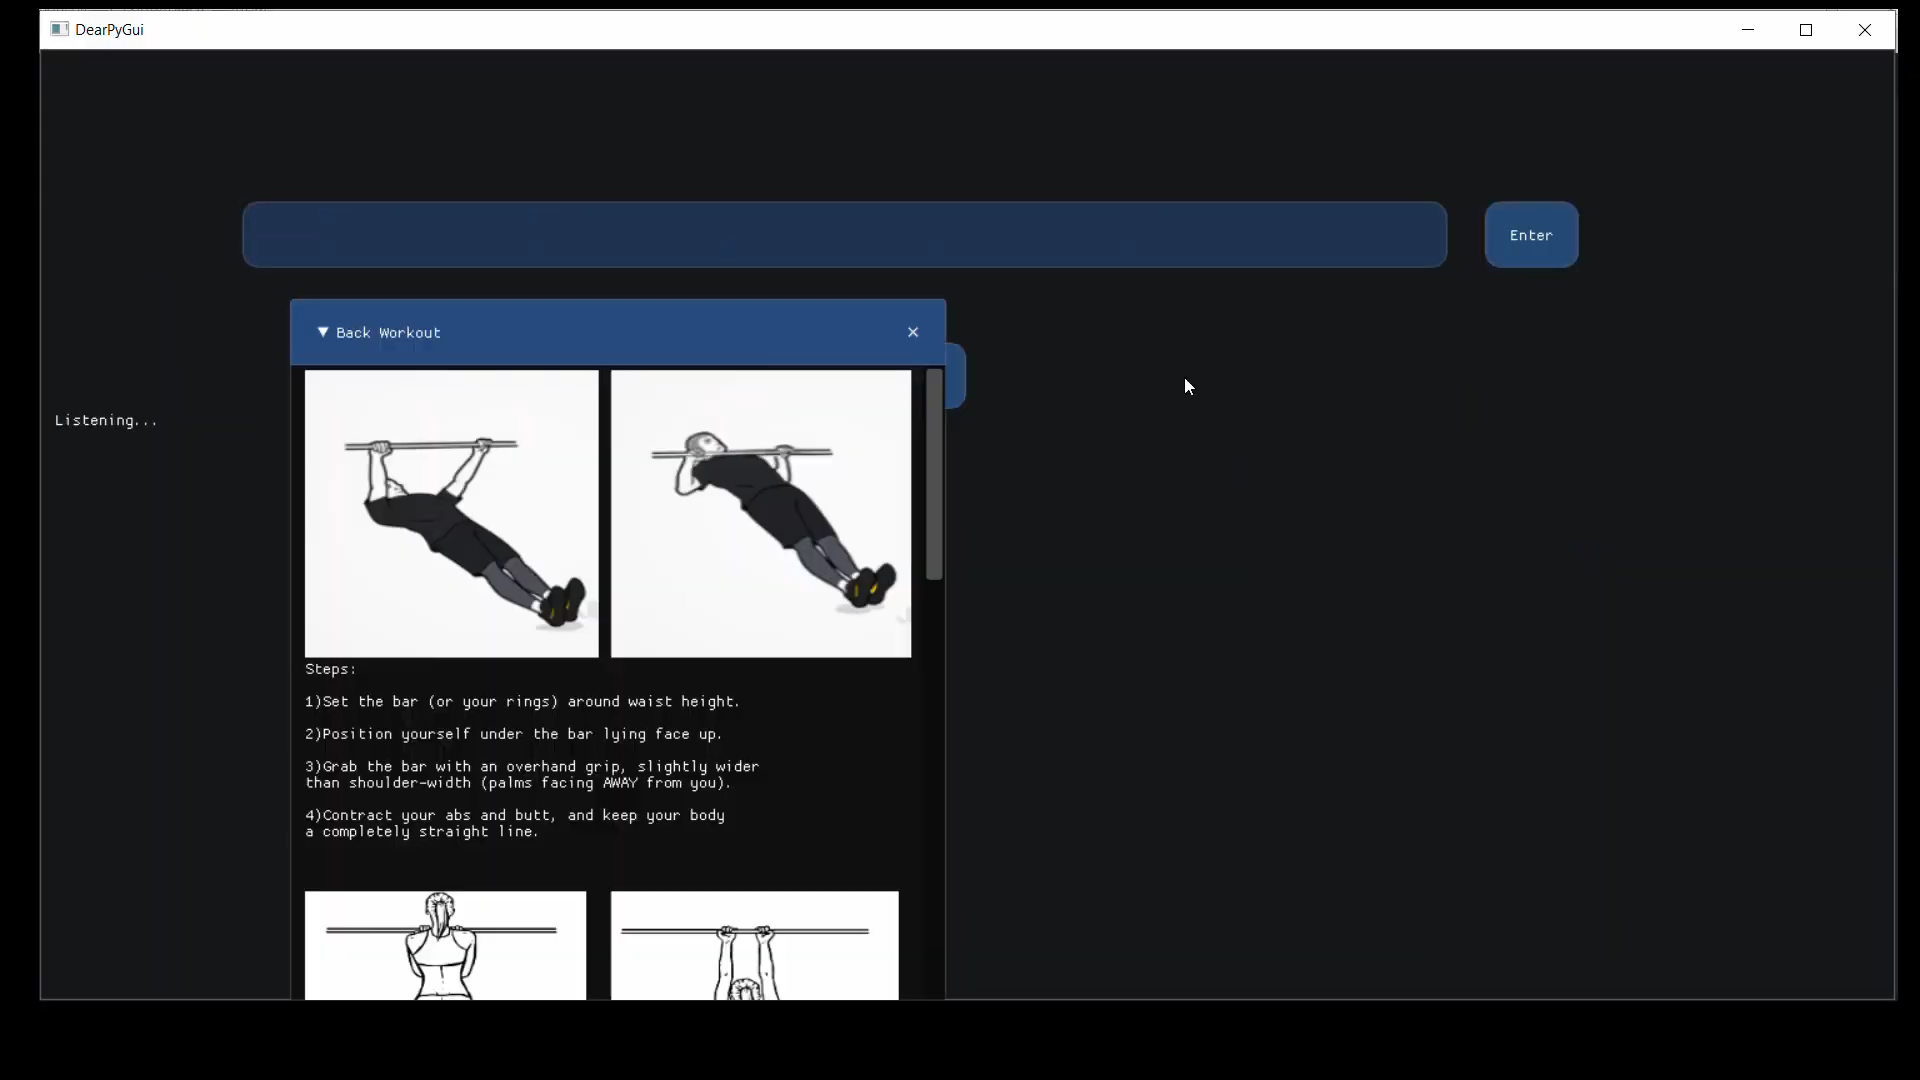Click step 1 about setting the bar
The image size is (1920, 1080).
522,702
